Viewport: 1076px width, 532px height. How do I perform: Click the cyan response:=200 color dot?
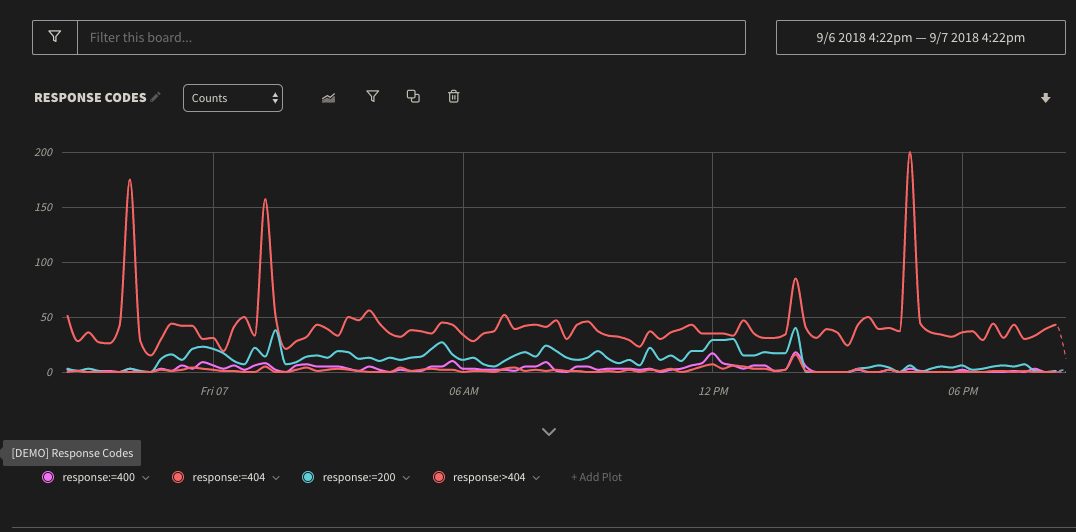coord(308,477)
